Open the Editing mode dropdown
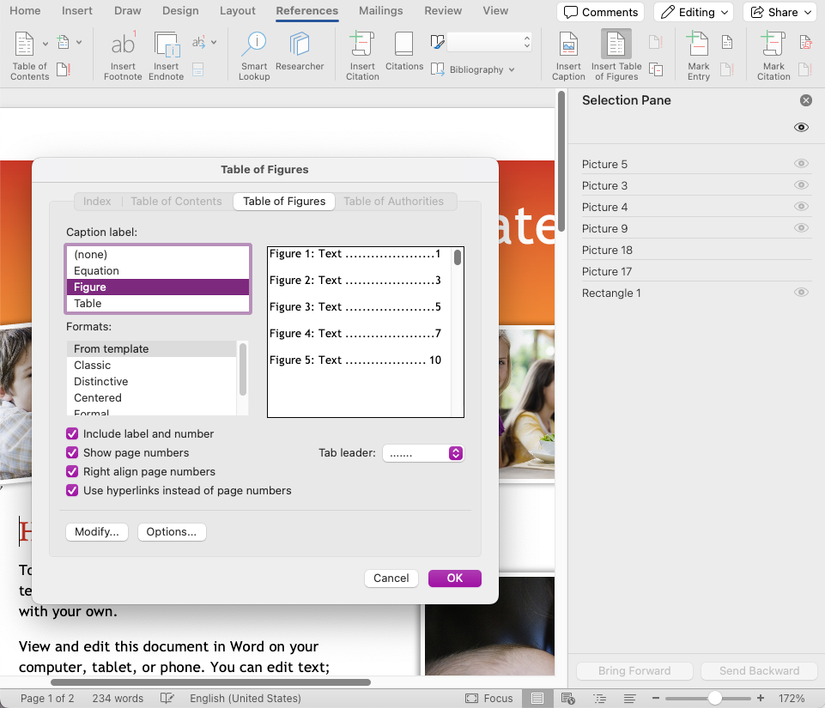Screen dimensions: 825x708 pos(695,12)
